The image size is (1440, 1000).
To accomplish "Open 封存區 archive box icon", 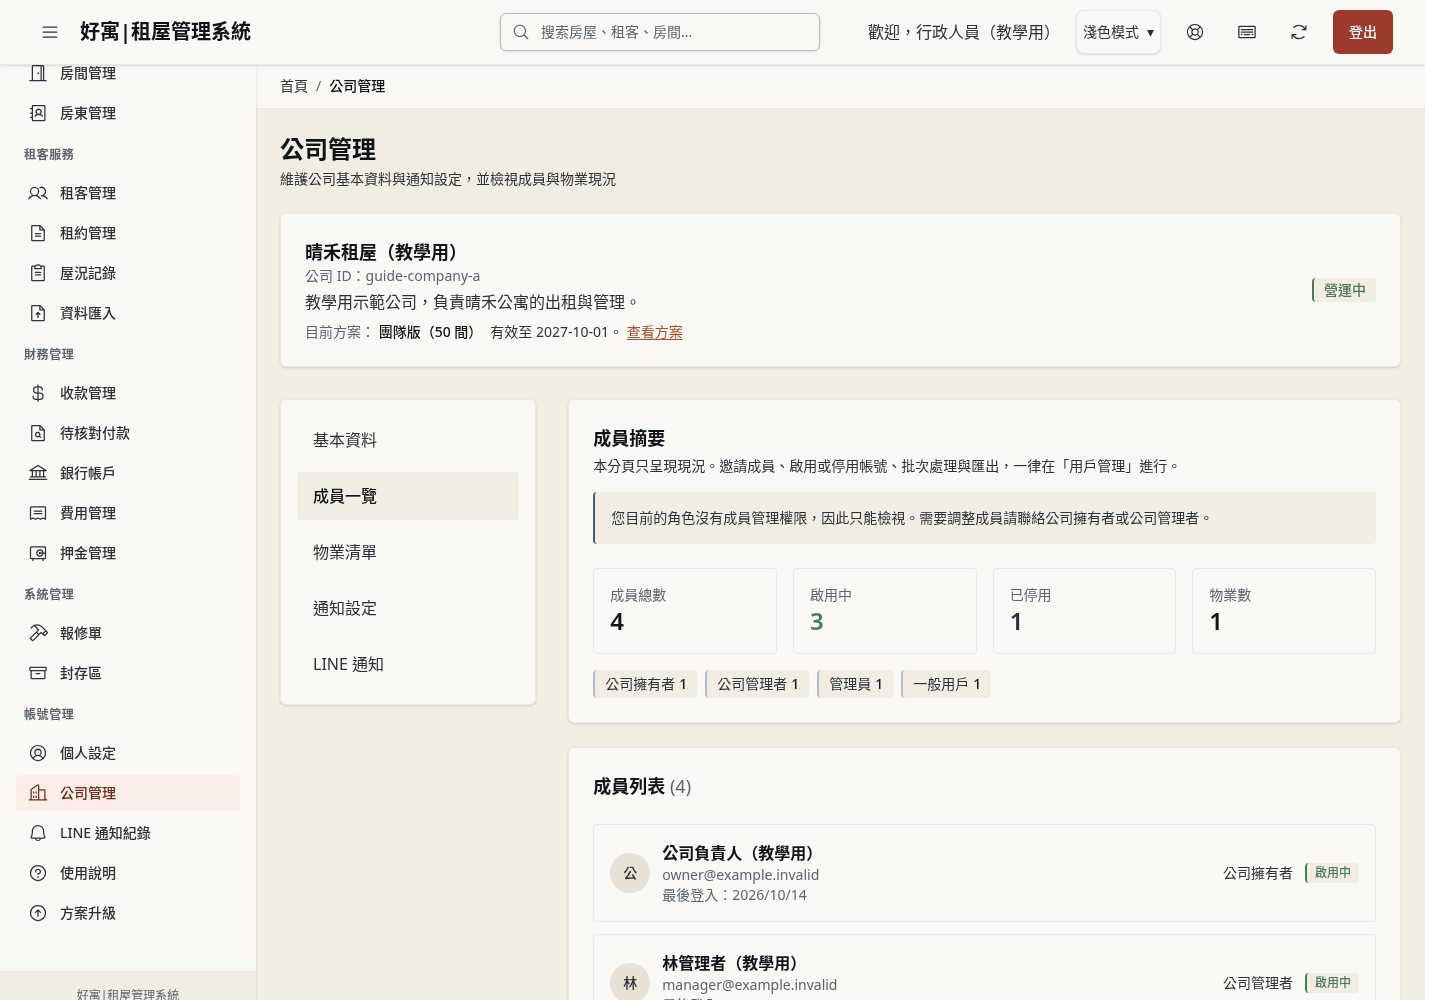I will pos(38,673).
